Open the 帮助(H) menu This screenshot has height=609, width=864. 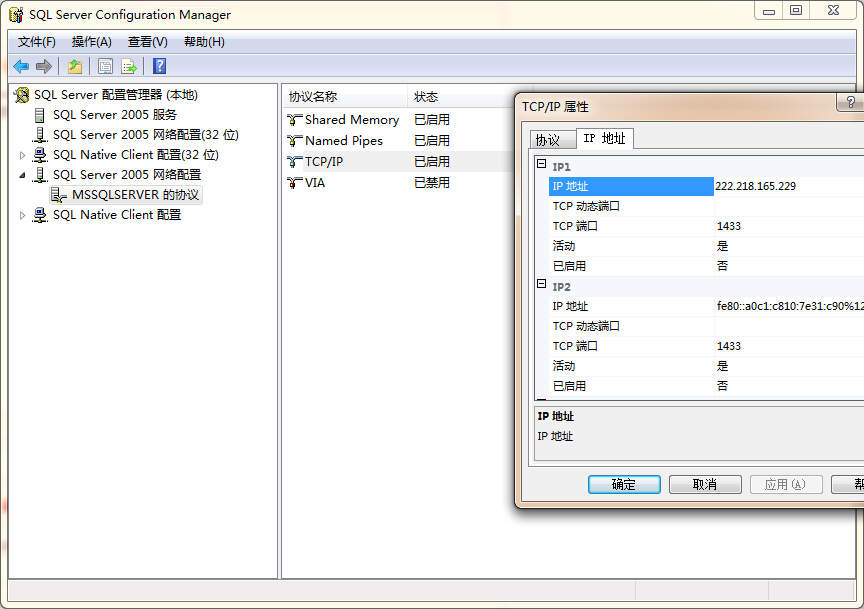tap(204, 42)
